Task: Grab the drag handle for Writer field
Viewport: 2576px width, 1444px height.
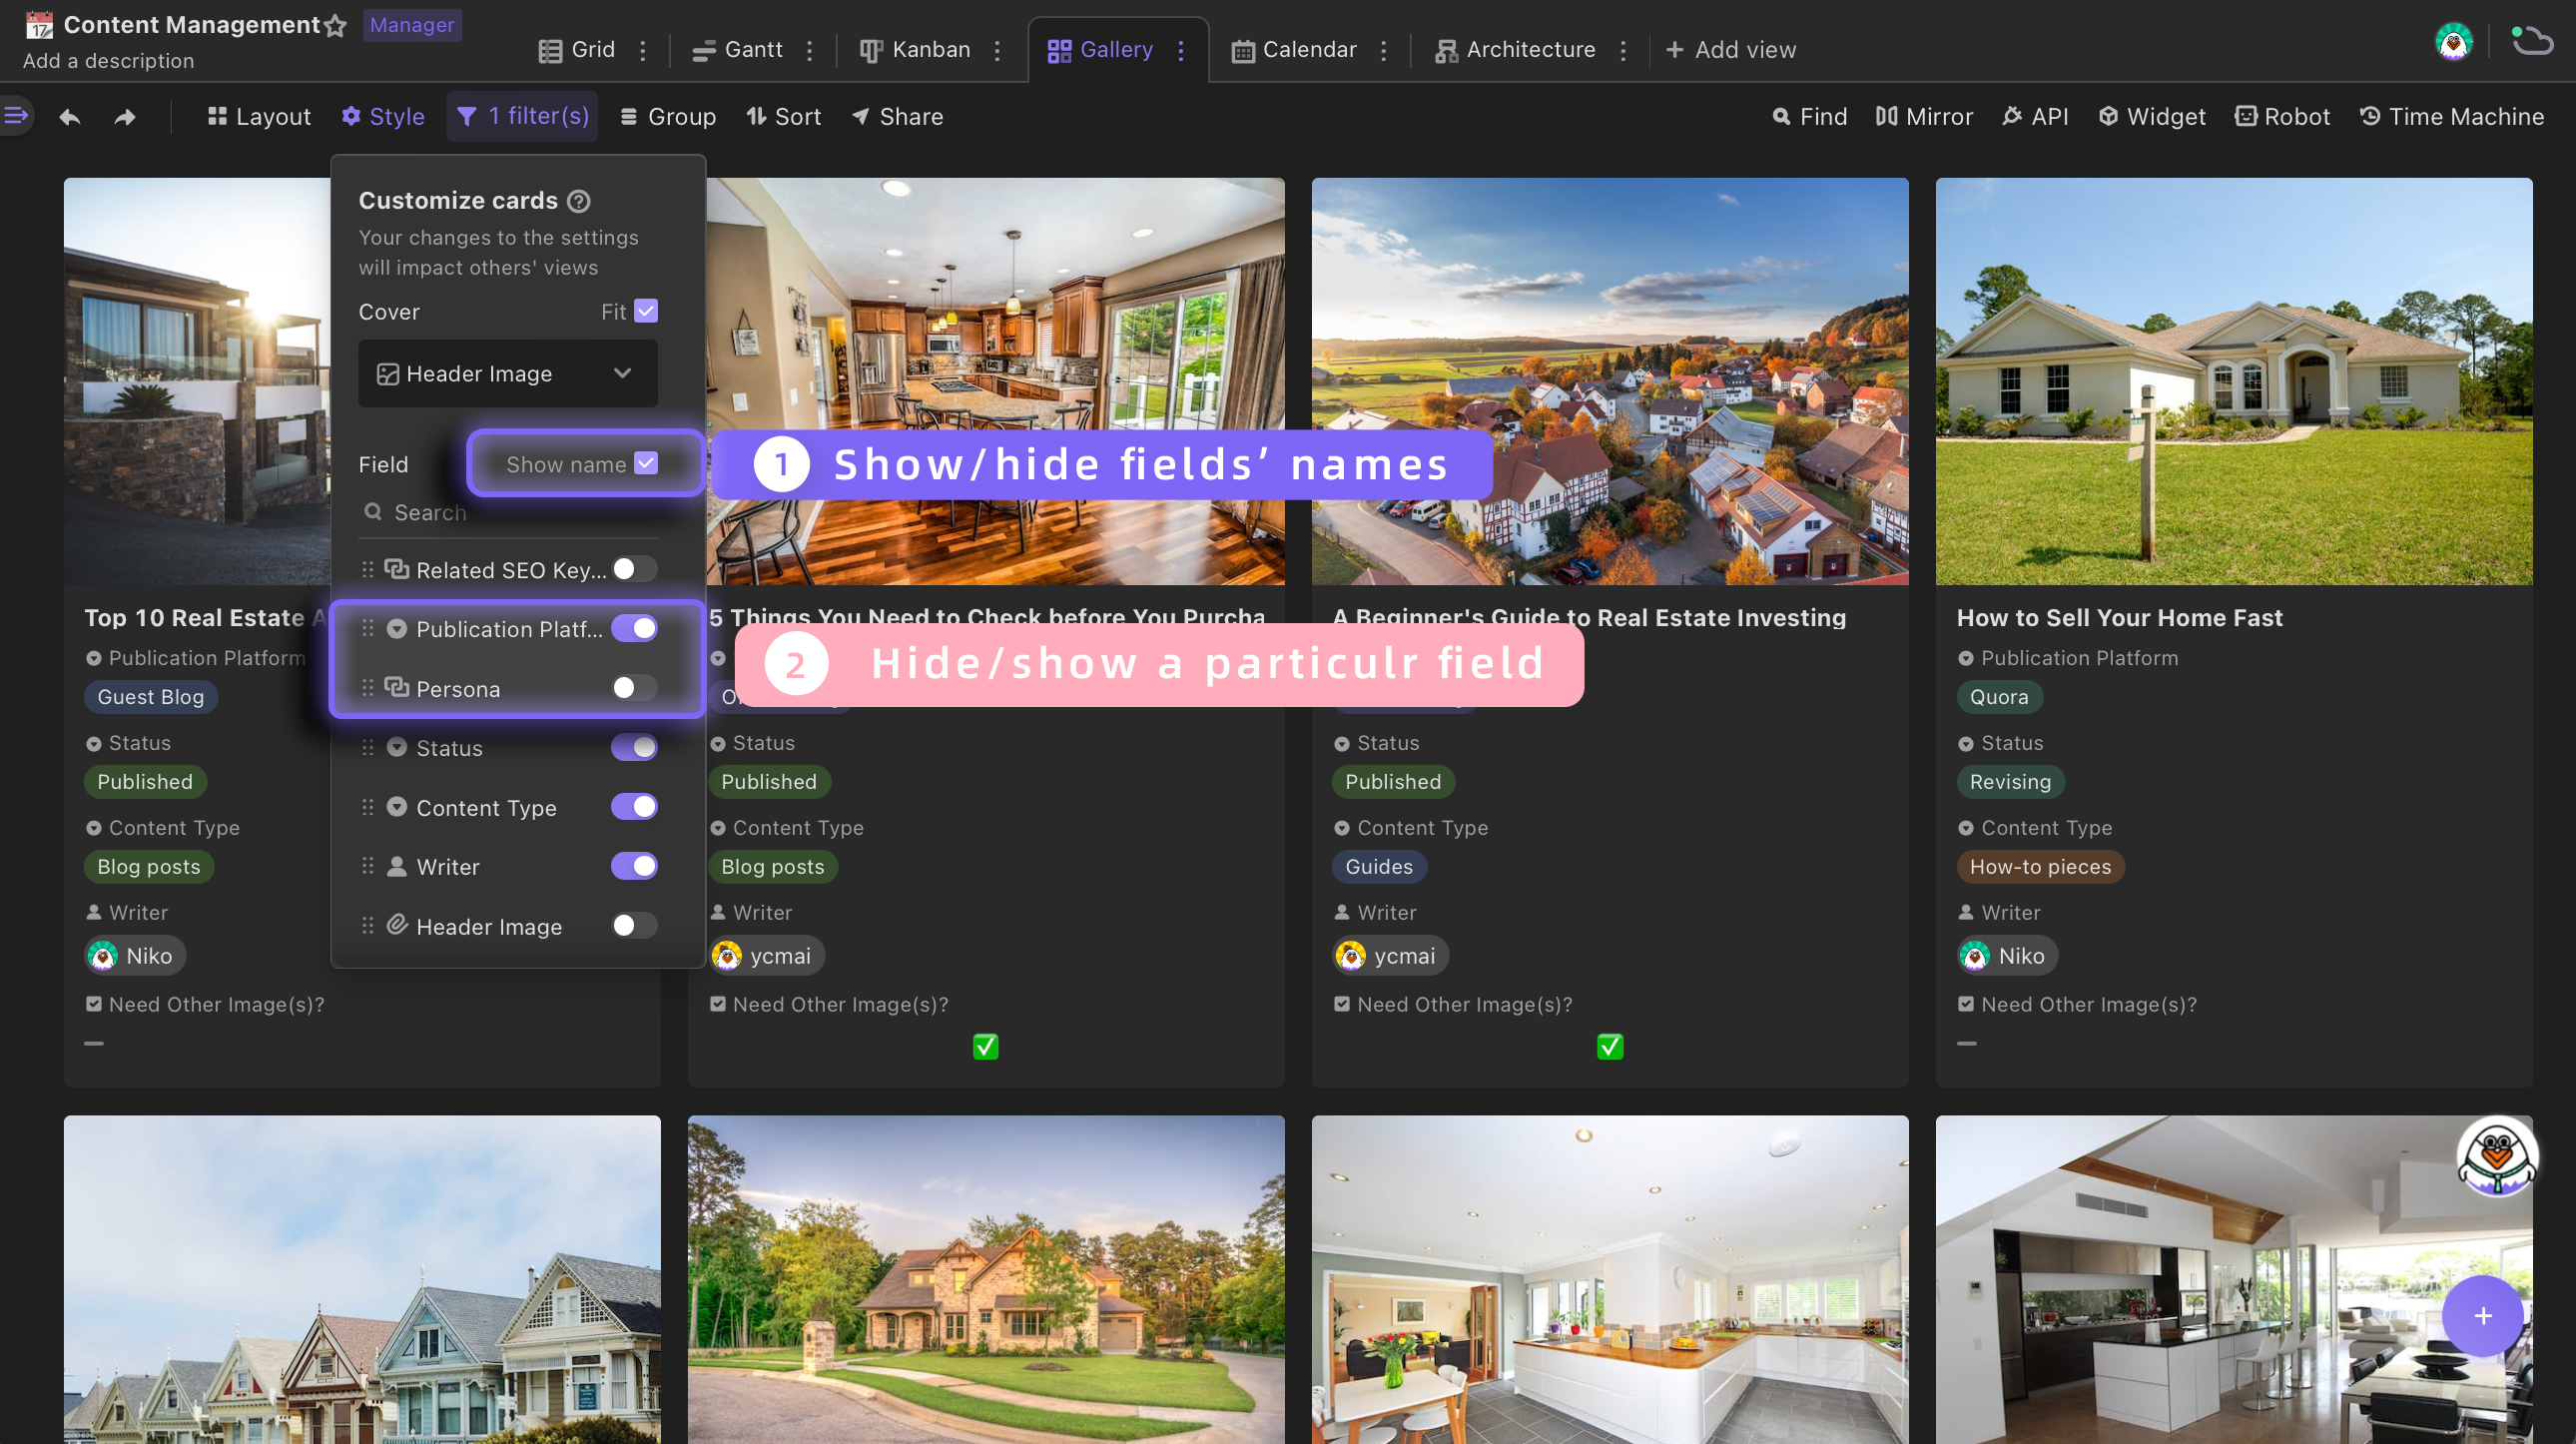Action: point(368,866)
